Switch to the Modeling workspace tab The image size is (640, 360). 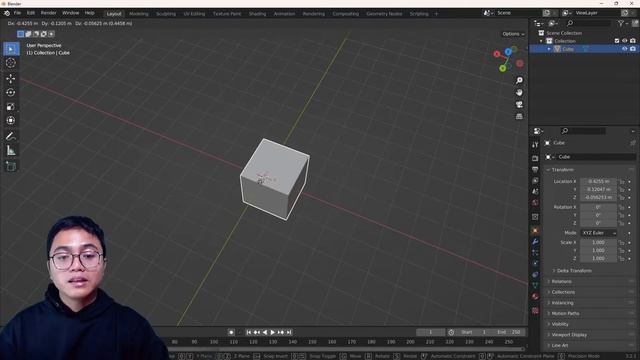click(x=139, y=14)
